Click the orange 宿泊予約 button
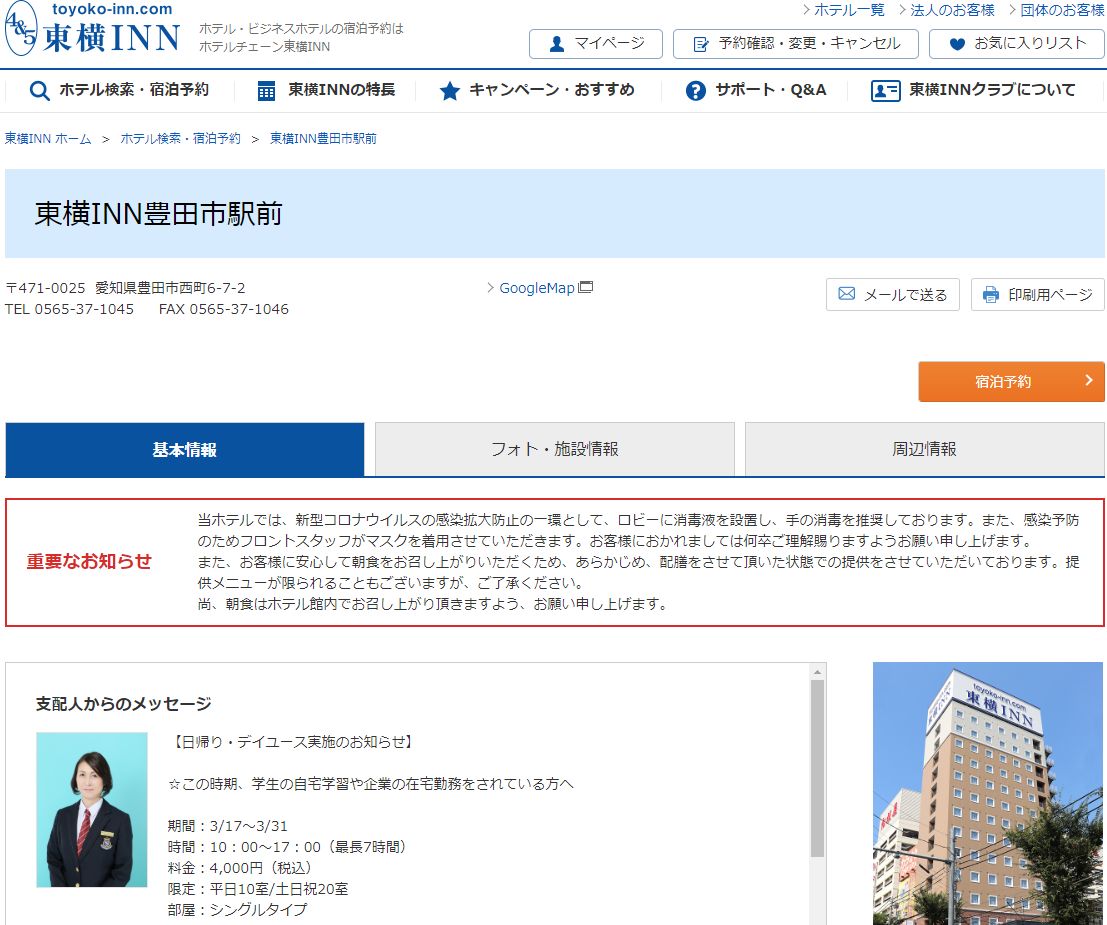1107x925 pixels. (x=1011, y=381)
